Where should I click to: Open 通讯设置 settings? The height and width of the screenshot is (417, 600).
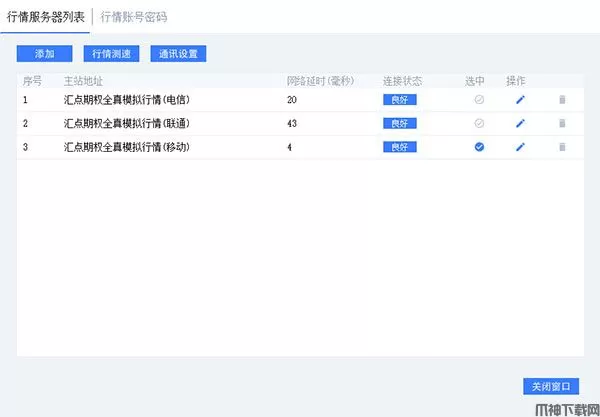point(178,54)
